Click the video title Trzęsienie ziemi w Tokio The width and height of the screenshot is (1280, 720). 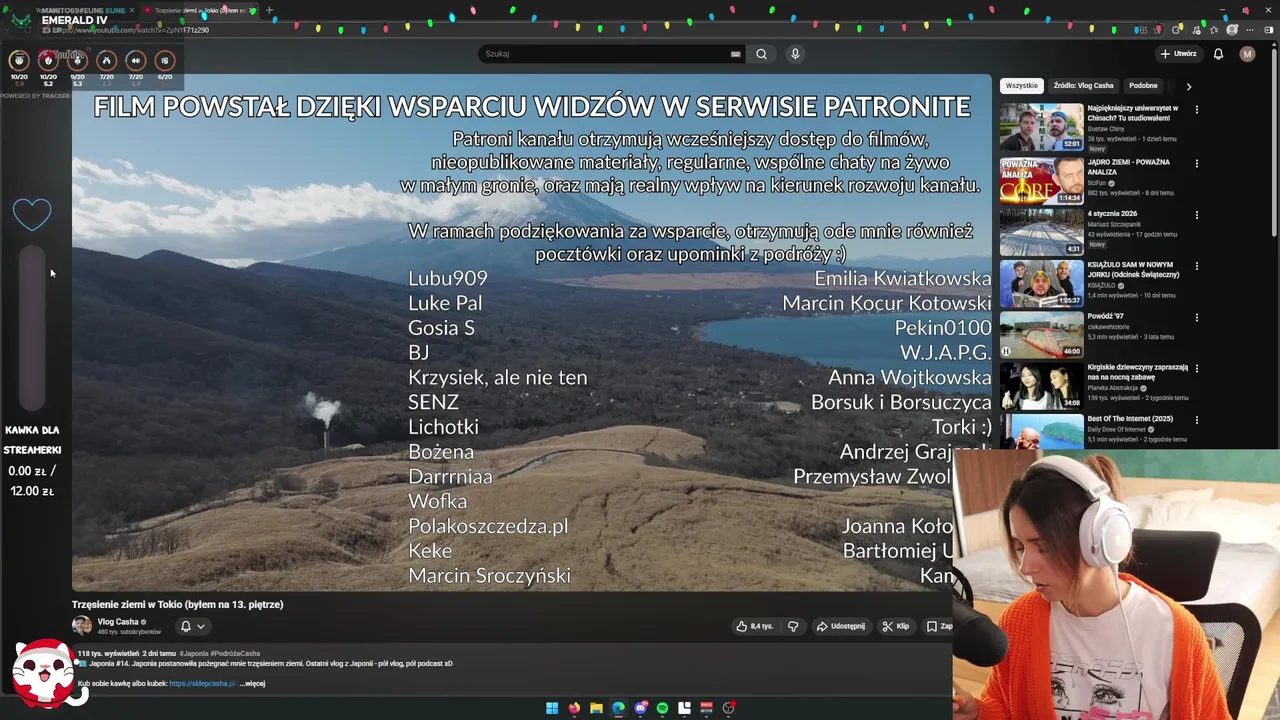click(x=177, y=604)
